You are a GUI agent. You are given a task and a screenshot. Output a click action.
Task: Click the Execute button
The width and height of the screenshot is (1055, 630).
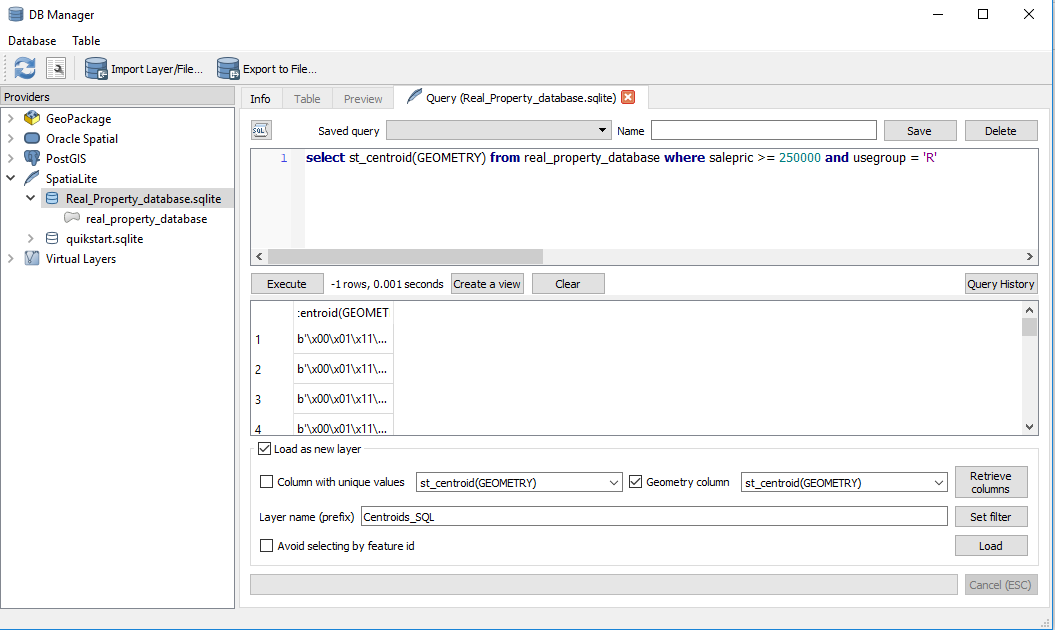[287, 284]
